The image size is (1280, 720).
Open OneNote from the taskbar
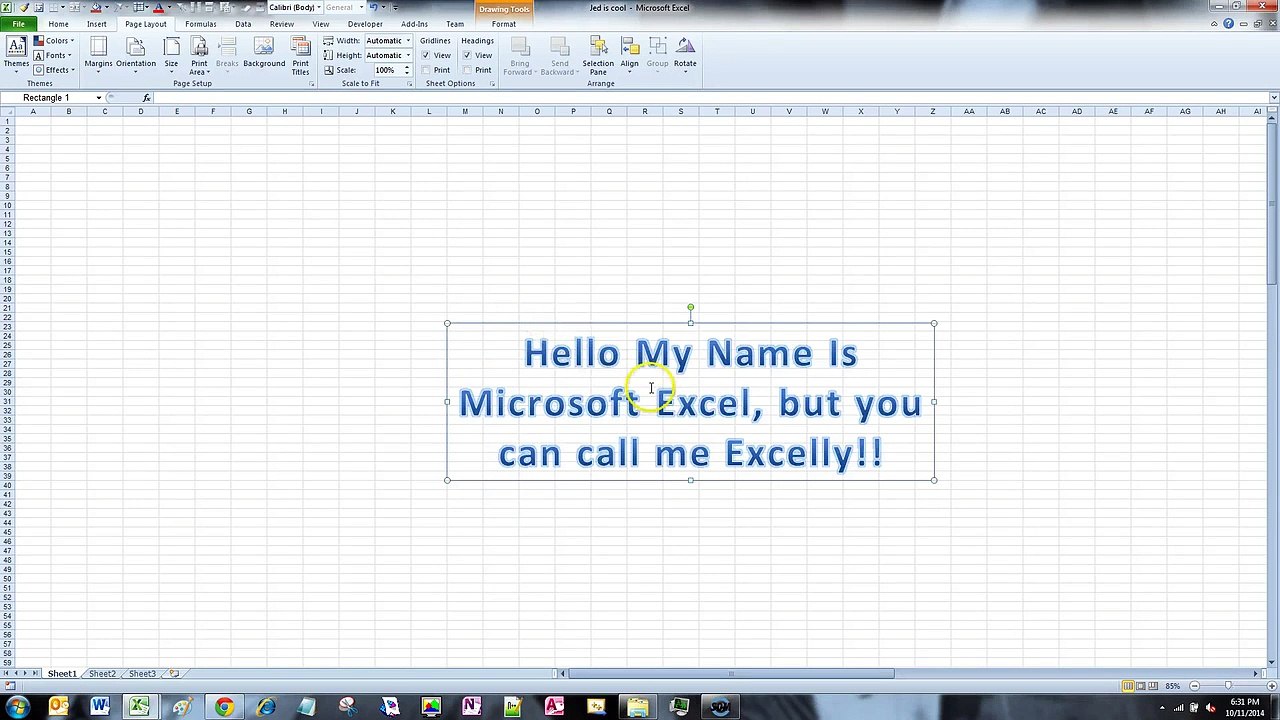(472, 707)
